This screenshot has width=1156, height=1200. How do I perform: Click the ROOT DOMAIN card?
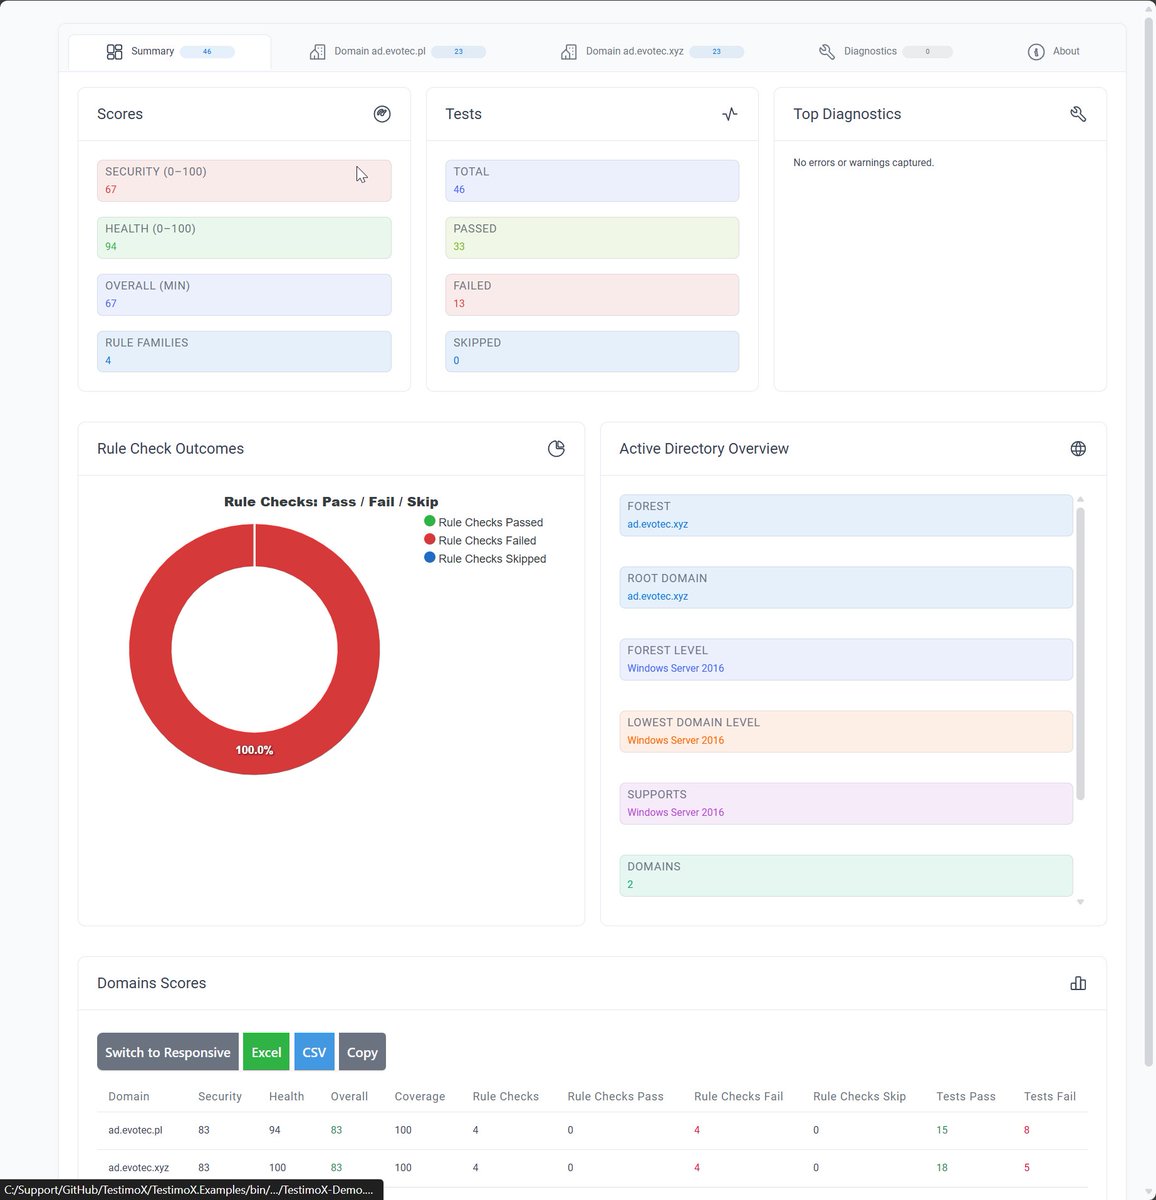click(846, 587)
